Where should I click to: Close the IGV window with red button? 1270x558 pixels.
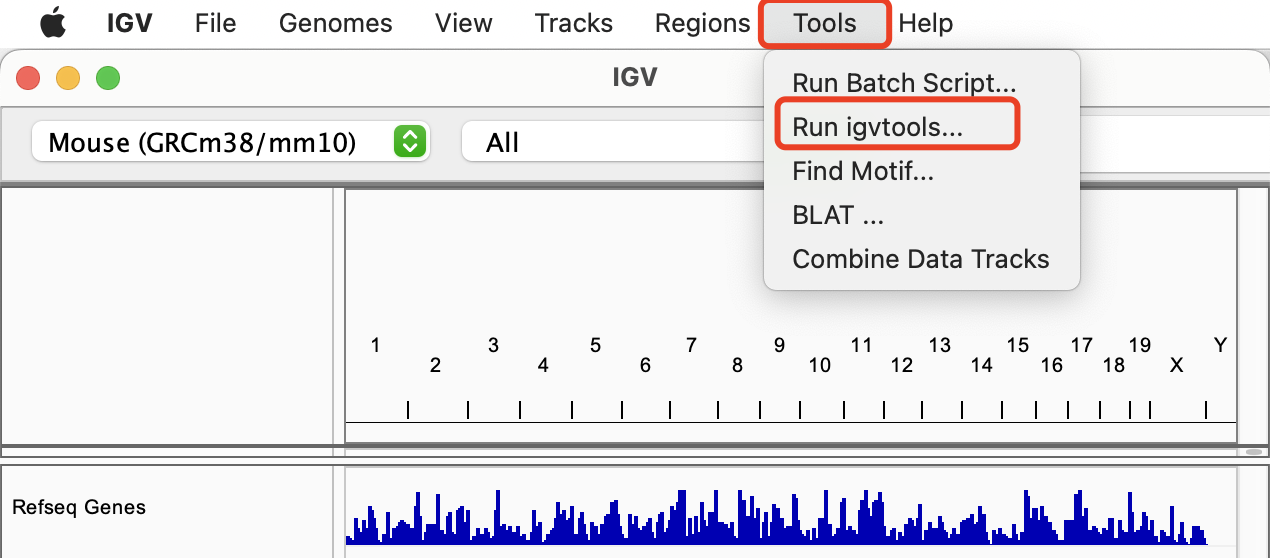[28, 77]
